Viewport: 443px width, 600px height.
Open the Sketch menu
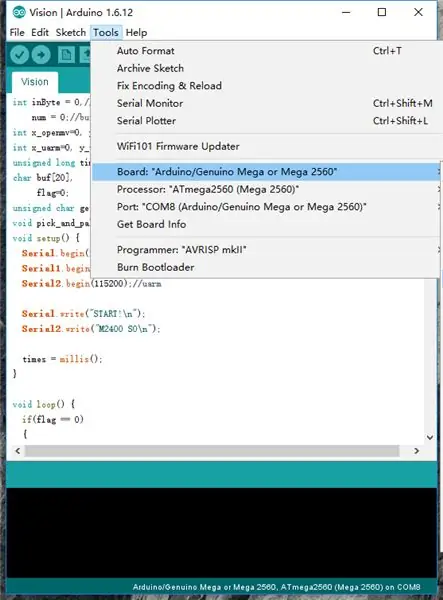pyautogui.click(x=71, y=33)
